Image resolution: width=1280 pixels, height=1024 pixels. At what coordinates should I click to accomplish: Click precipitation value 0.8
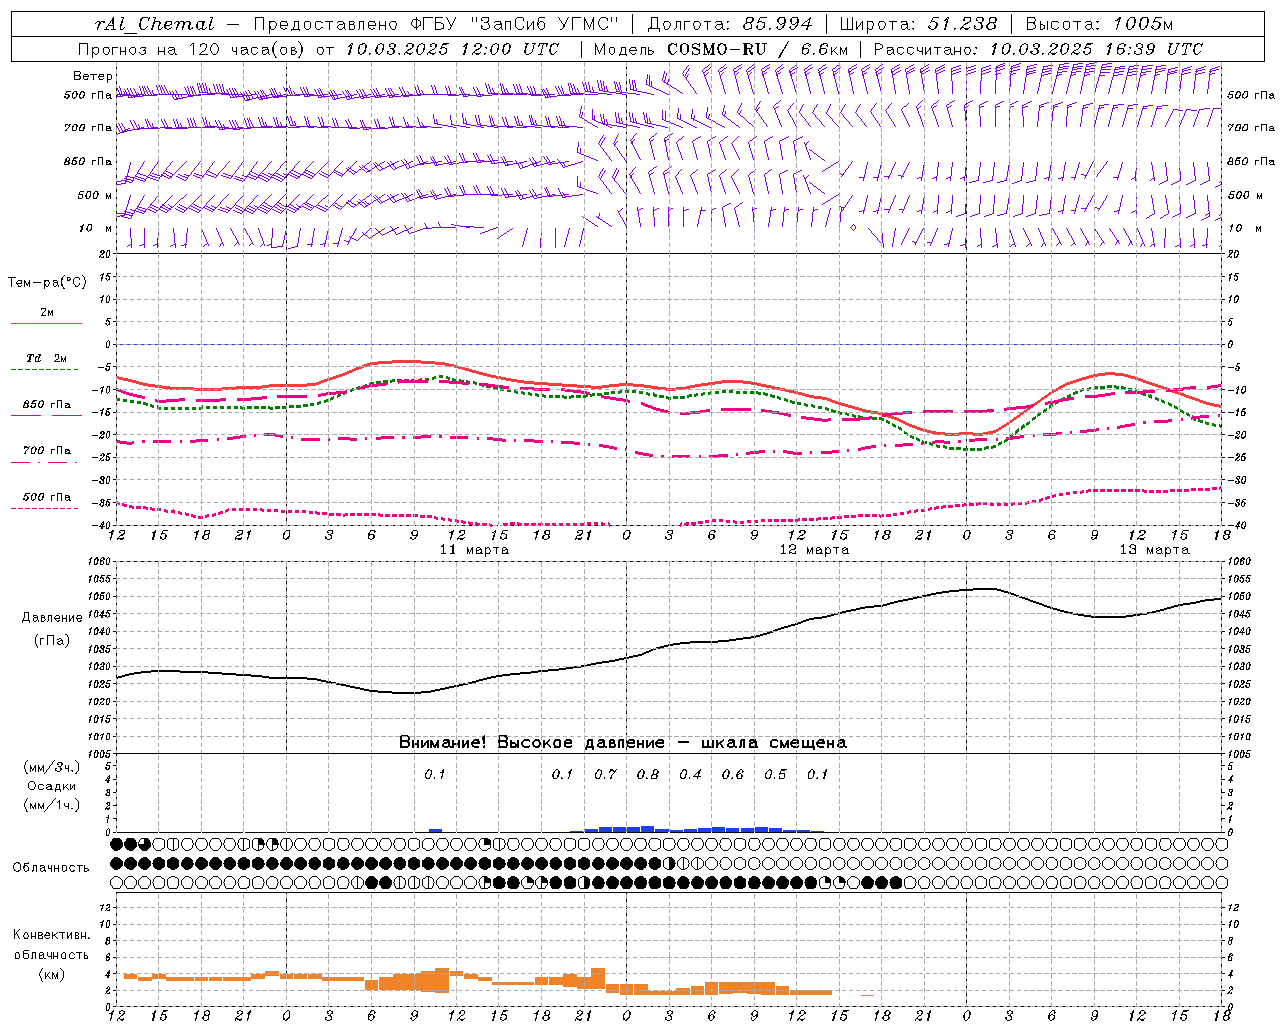(x=648, y=774)
